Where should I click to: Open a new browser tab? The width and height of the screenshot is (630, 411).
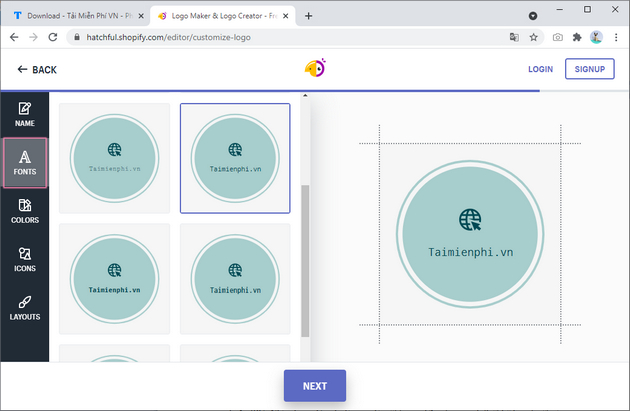308,16
